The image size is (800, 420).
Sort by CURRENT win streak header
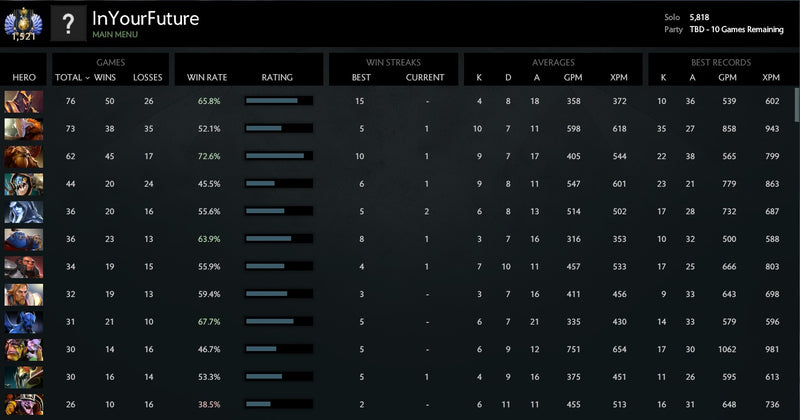(426, 77)
